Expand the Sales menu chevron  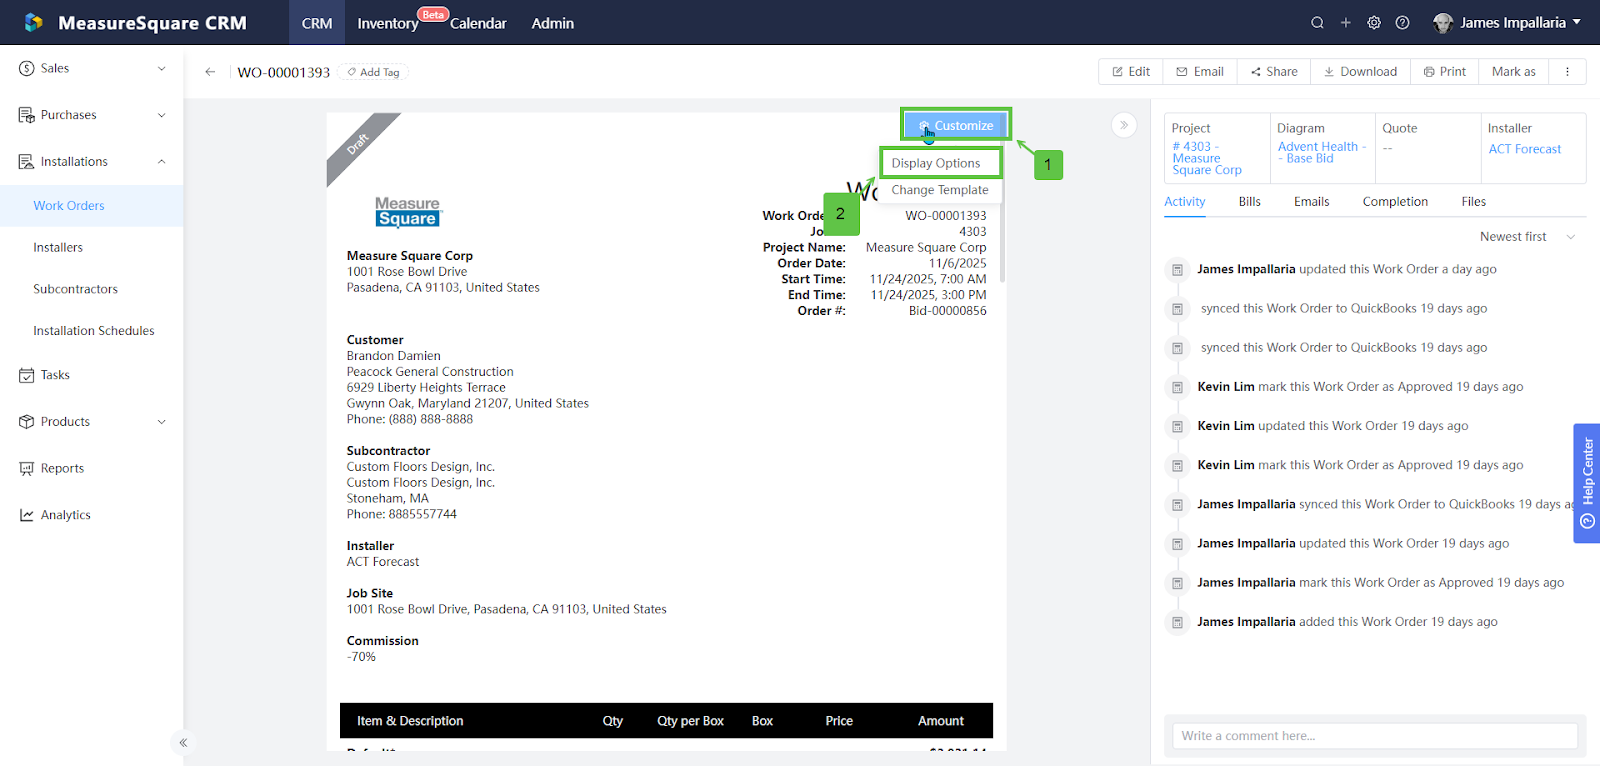162,69
